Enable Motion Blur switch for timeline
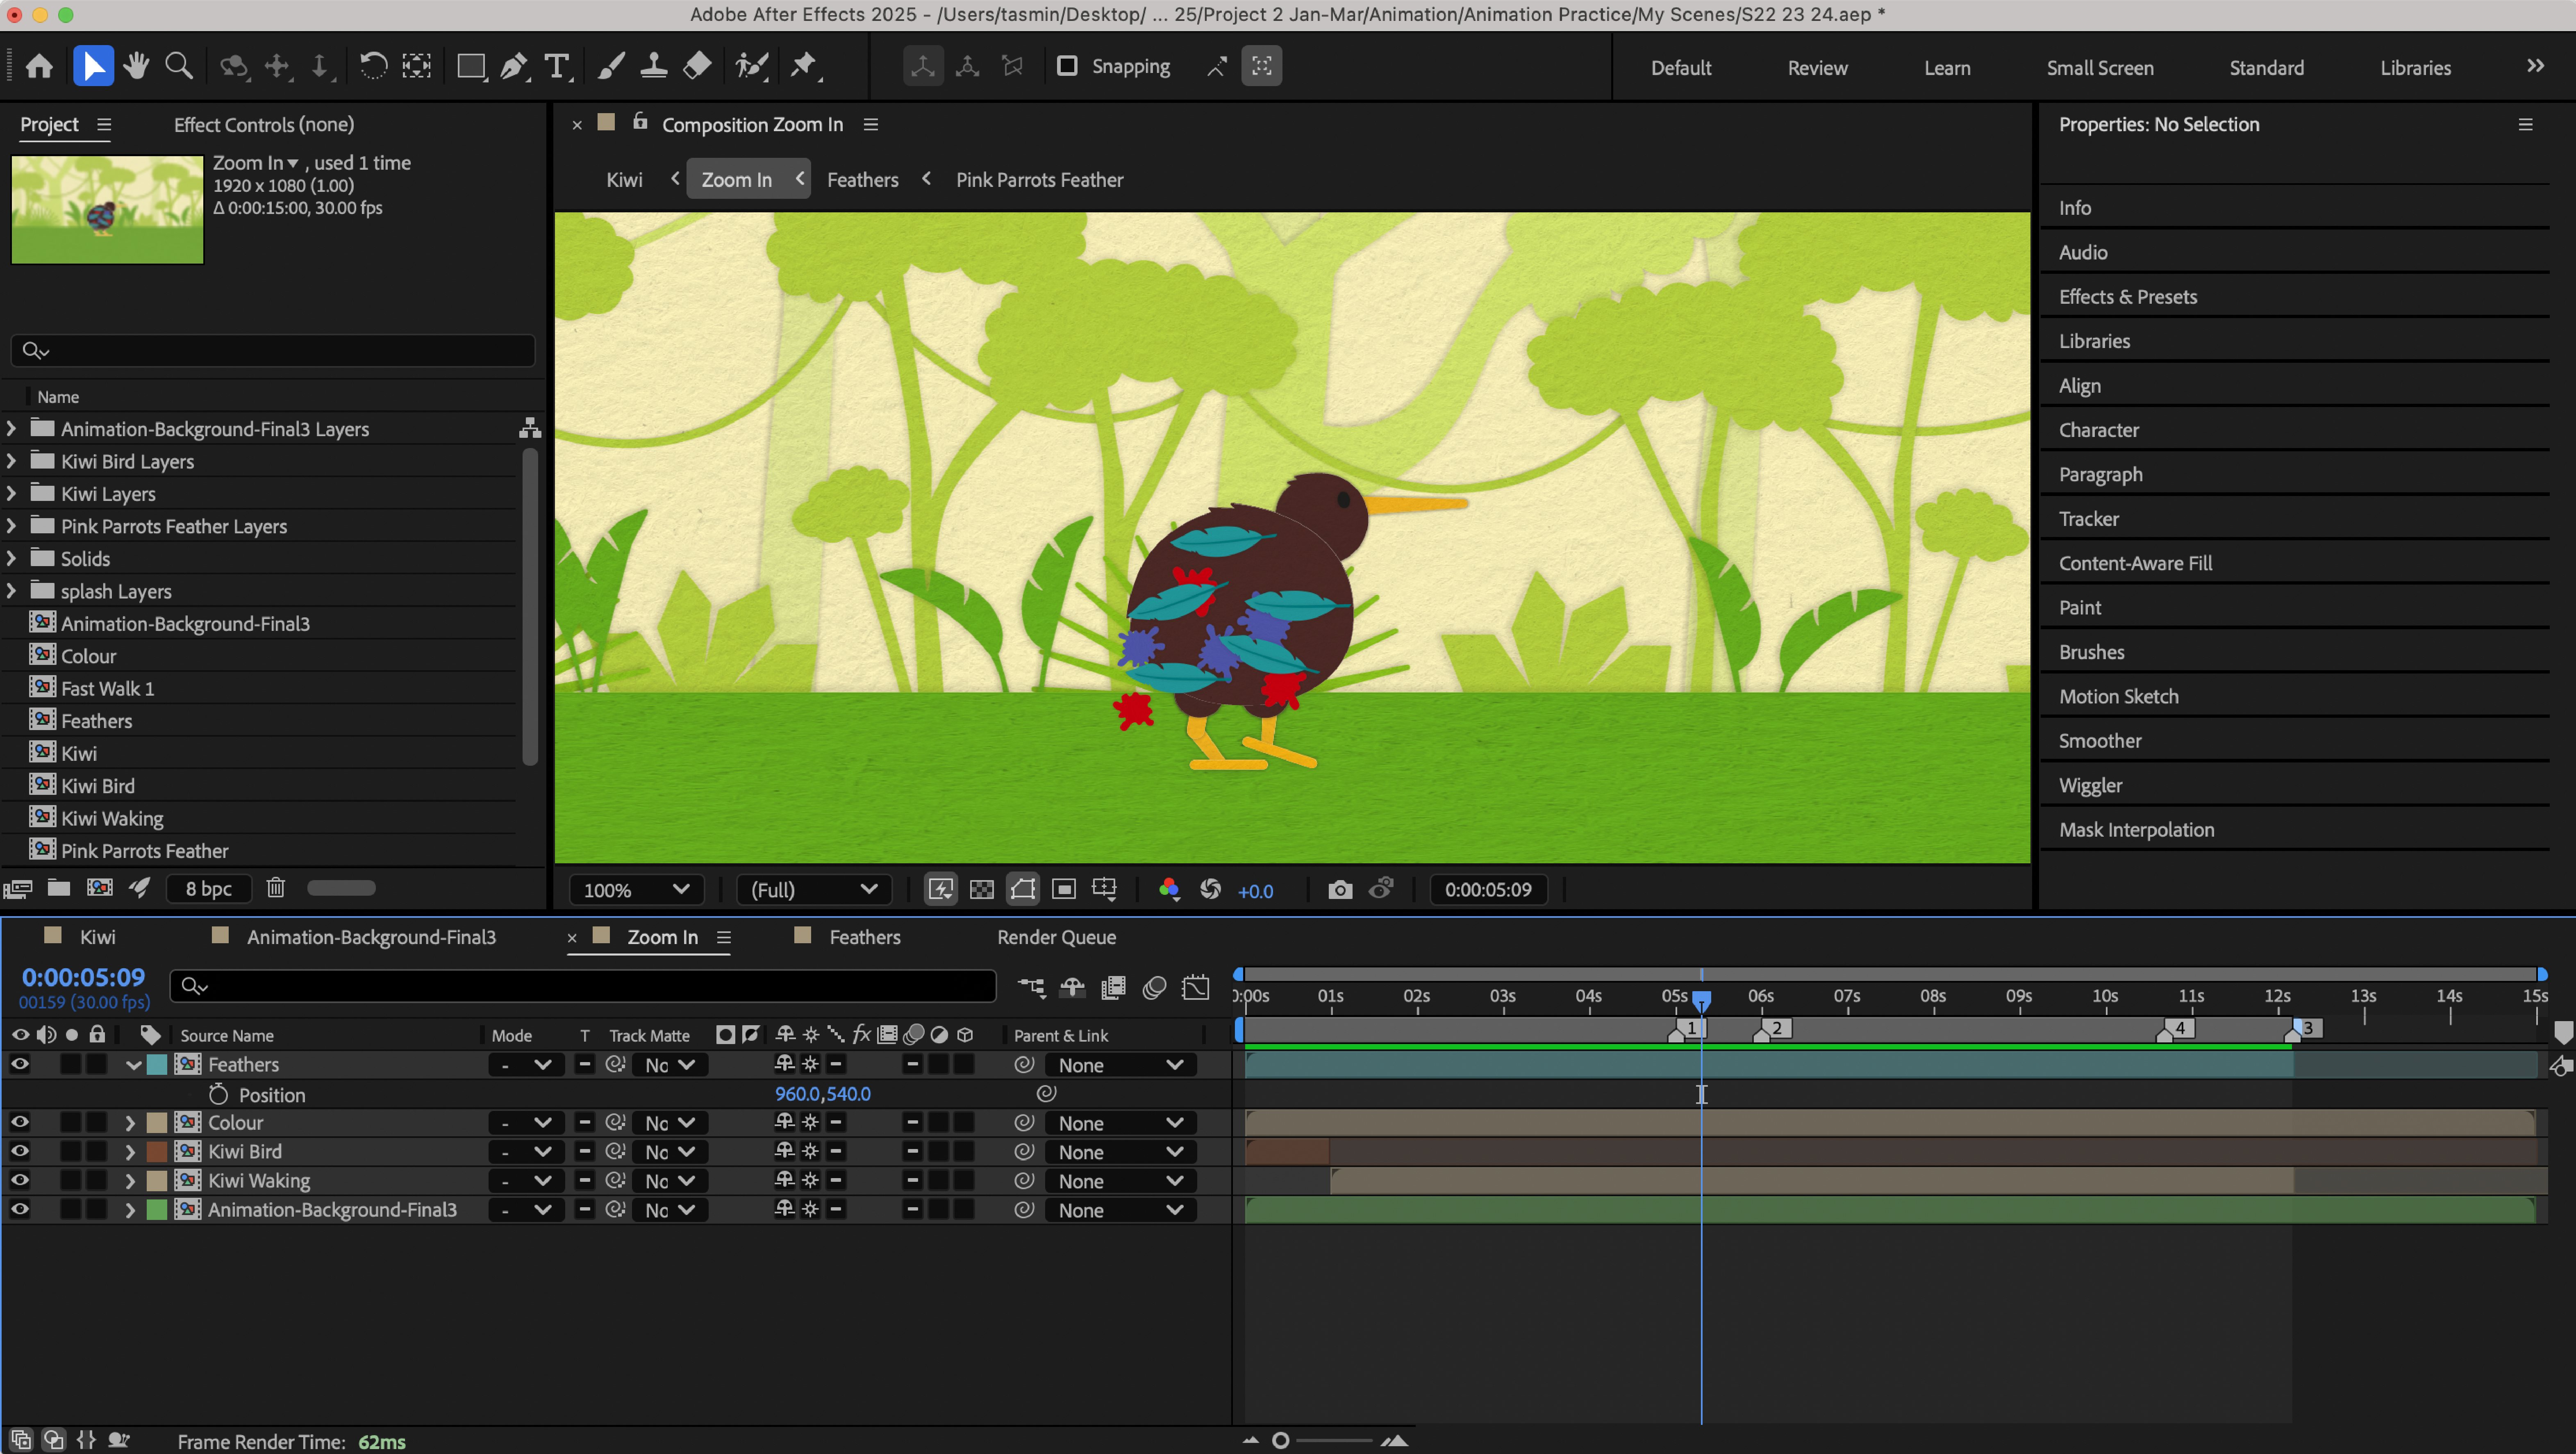 (1154, 988)
